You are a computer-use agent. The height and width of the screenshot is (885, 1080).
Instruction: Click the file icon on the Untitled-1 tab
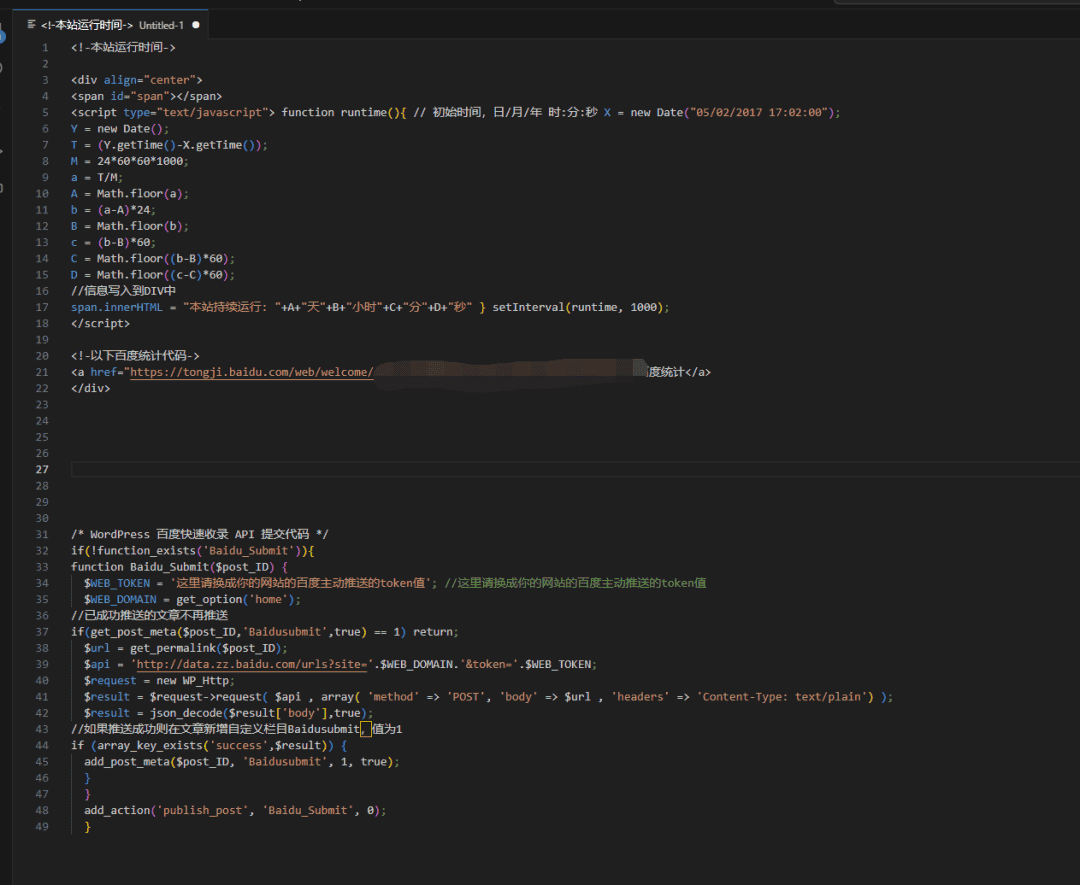[x=32, y=24]
